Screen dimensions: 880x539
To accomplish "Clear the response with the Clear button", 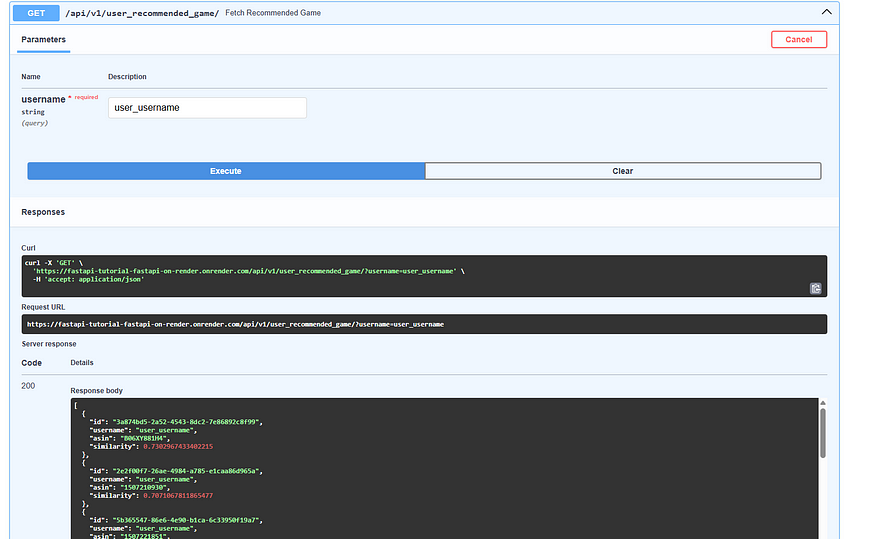I will (622, 171).
